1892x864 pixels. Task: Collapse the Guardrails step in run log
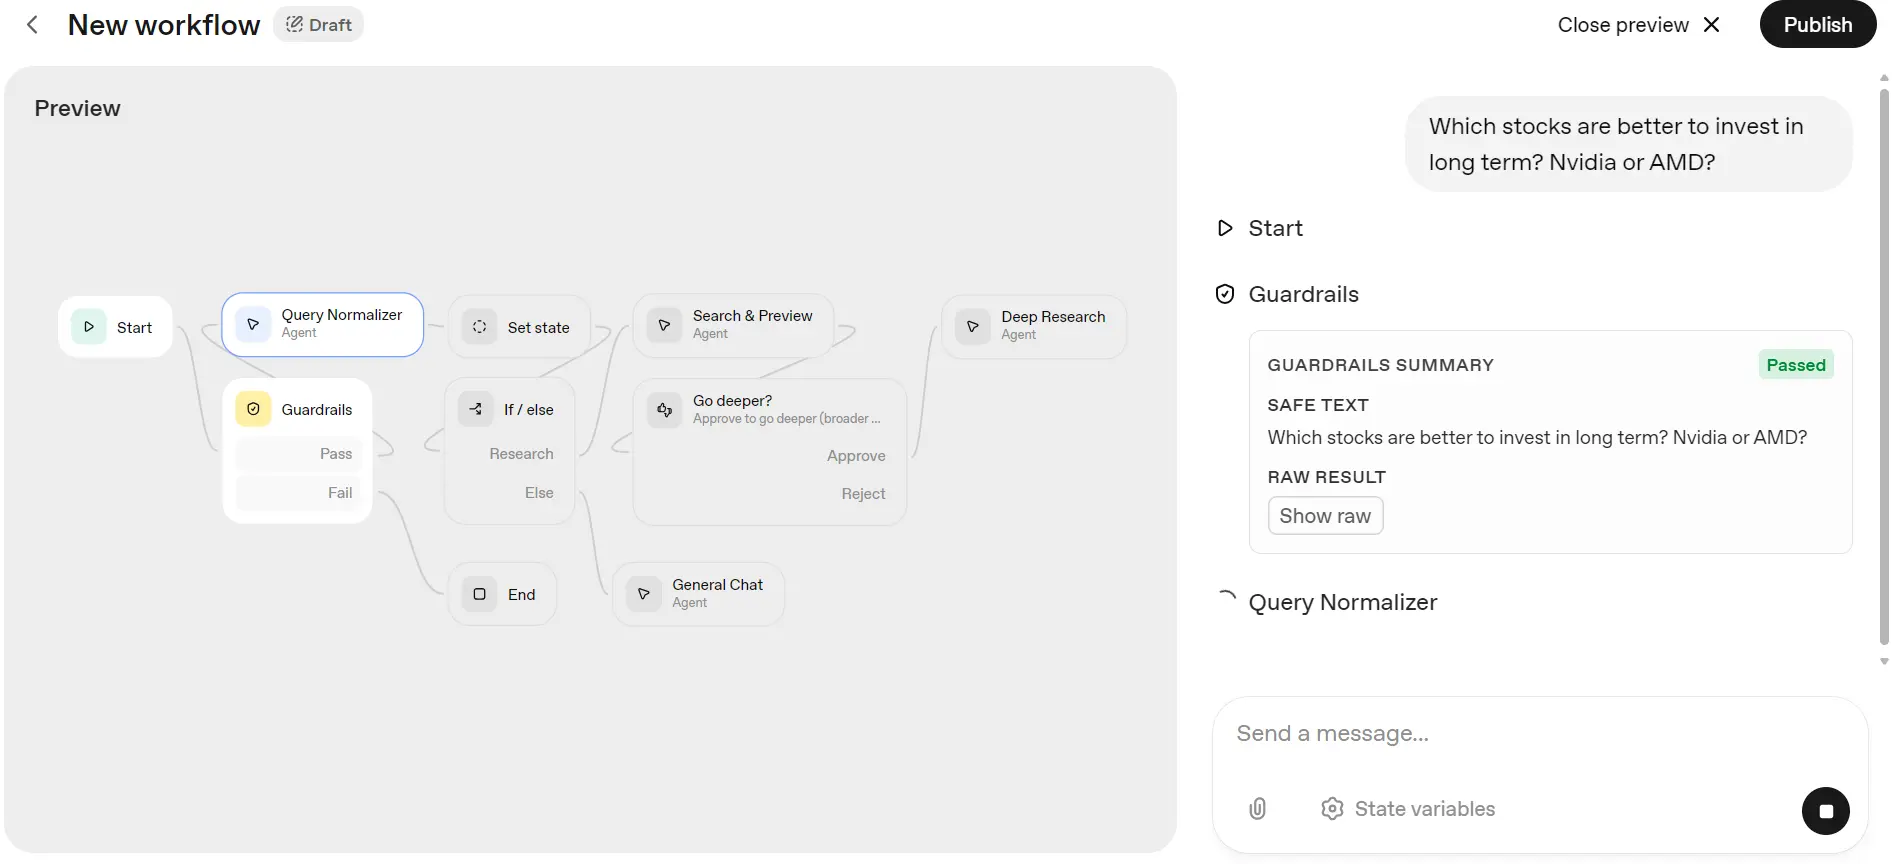(x=1302, y=294)
